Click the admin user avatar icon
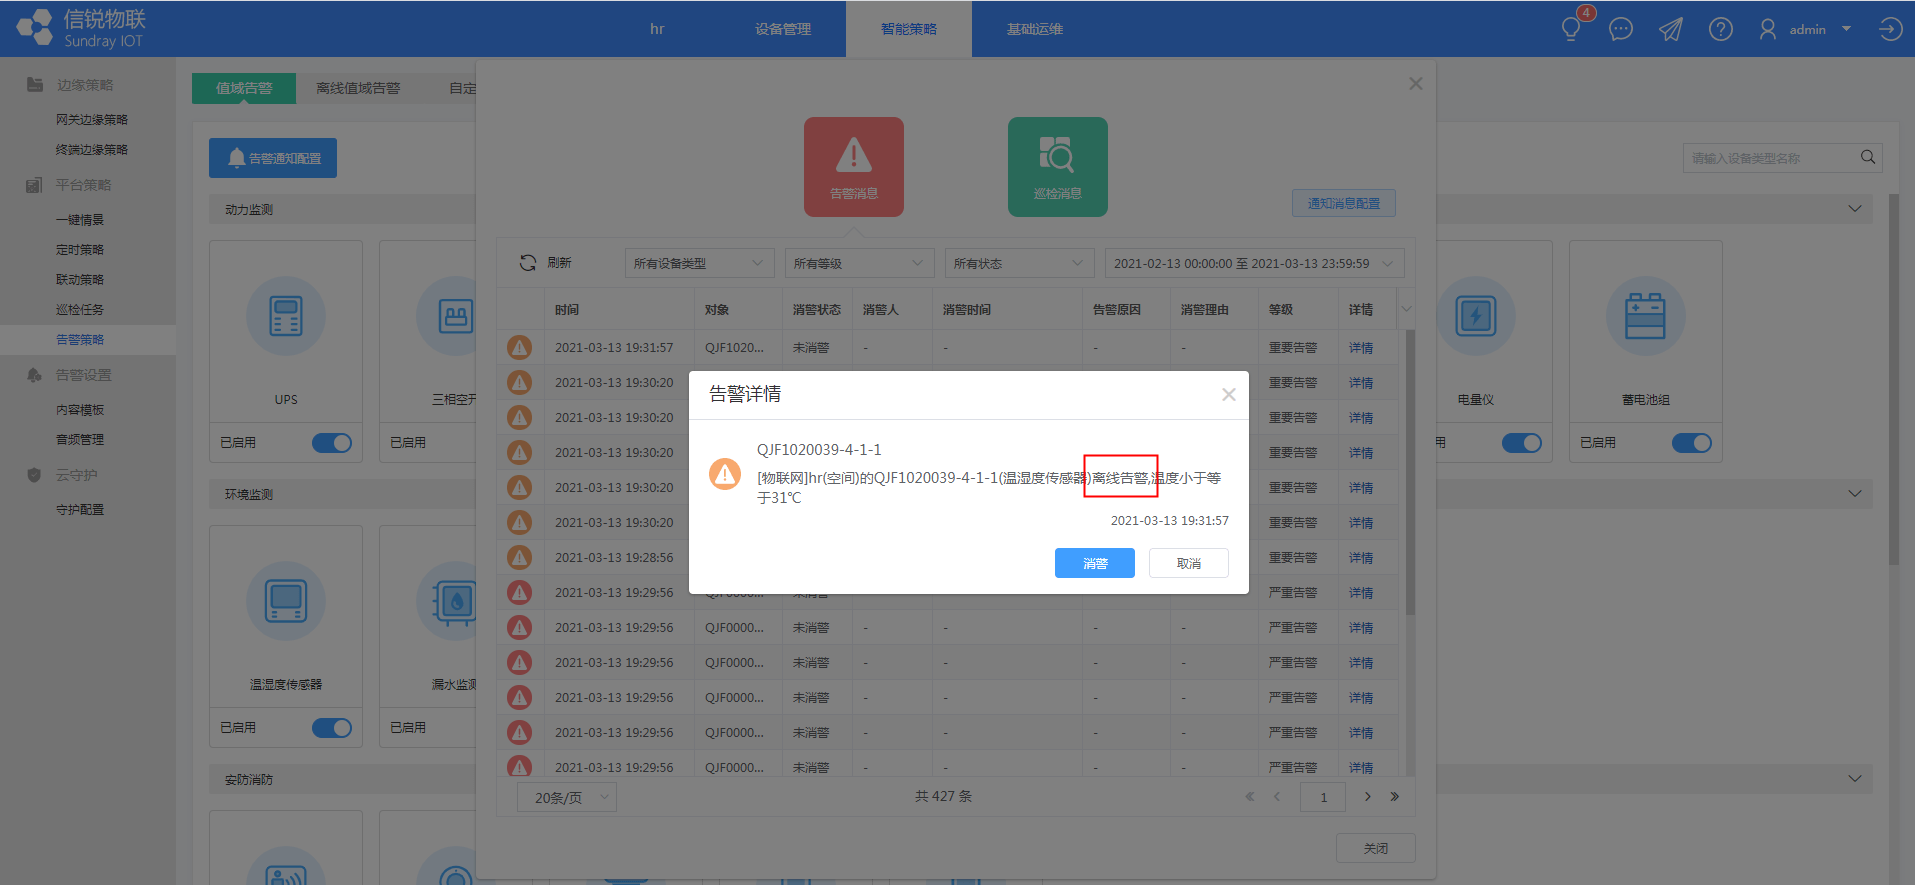Image resolution: width=1915 pixels, height=885 pixels. [1768, 29]
